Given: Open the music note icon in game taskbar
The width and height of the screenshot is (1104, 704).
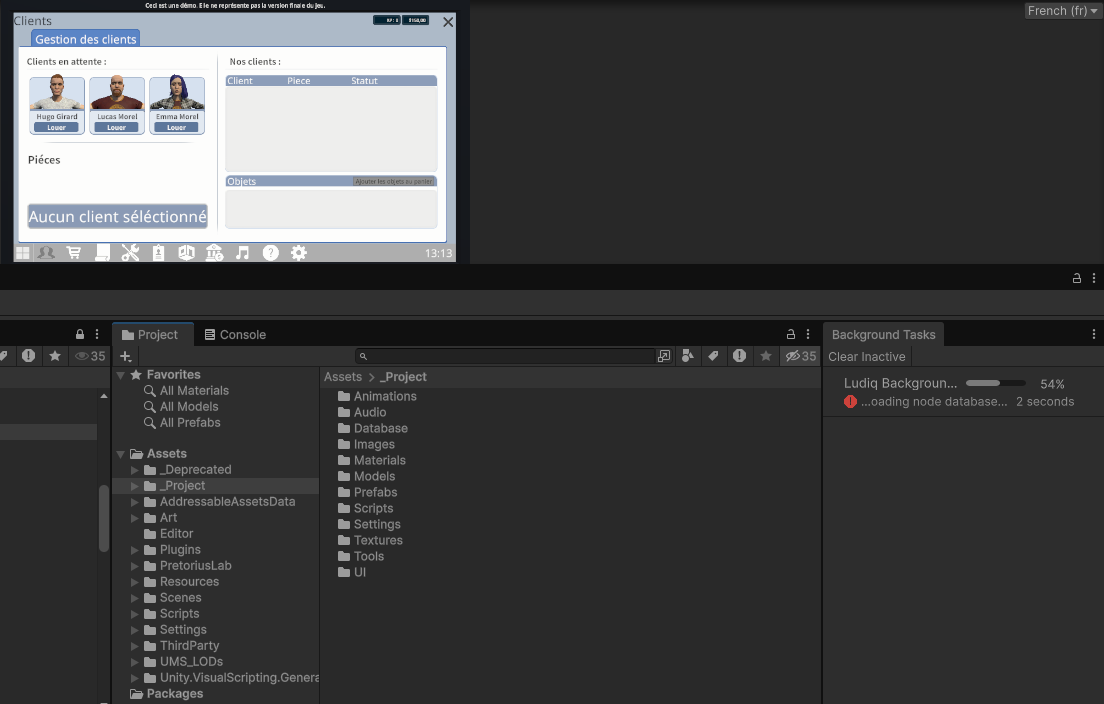Looking at the screenshot, I should 242,253.
